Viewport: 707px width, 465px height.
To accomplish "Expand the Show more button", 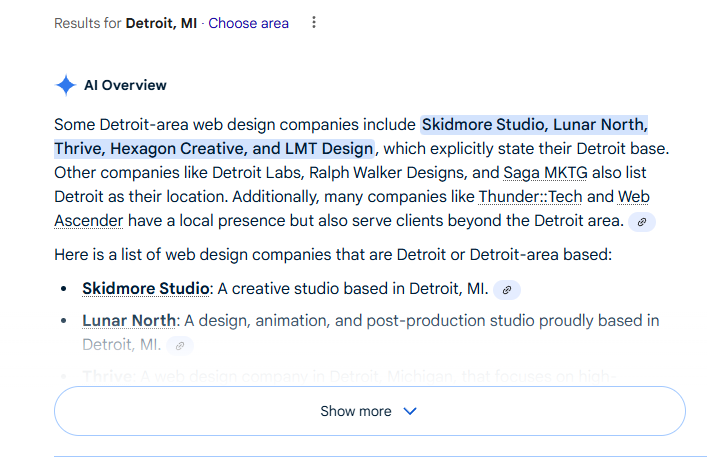I will tap(369, 411).
